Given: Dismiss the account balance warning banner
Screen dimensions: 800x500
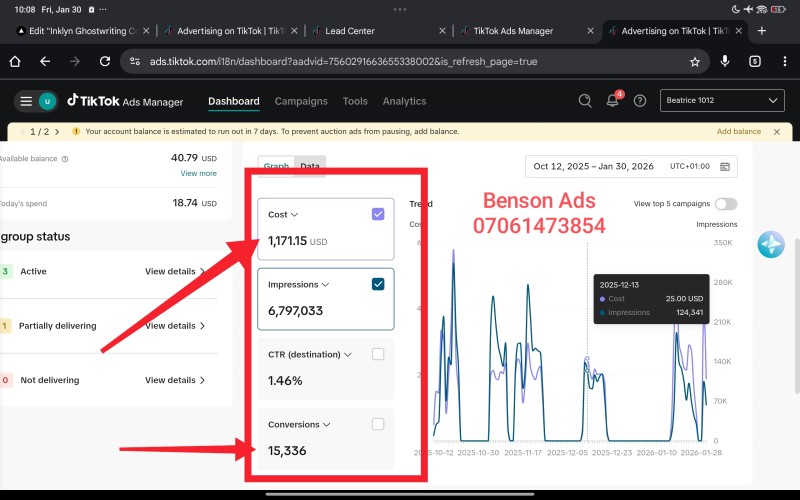Looking at the screenshot, I should pyautogui.click(x=777, y=132).
